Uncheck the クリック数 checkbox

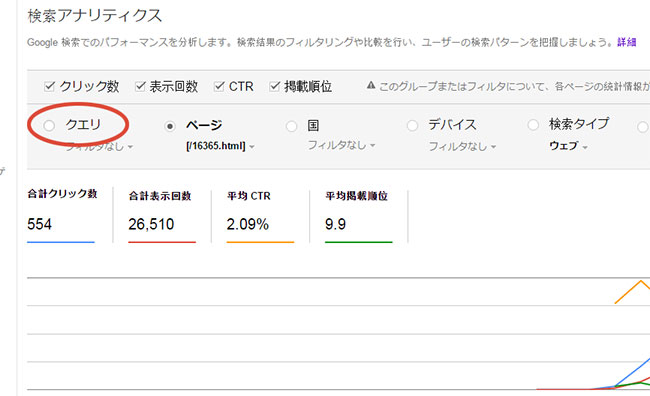click(x=49, y=86)
